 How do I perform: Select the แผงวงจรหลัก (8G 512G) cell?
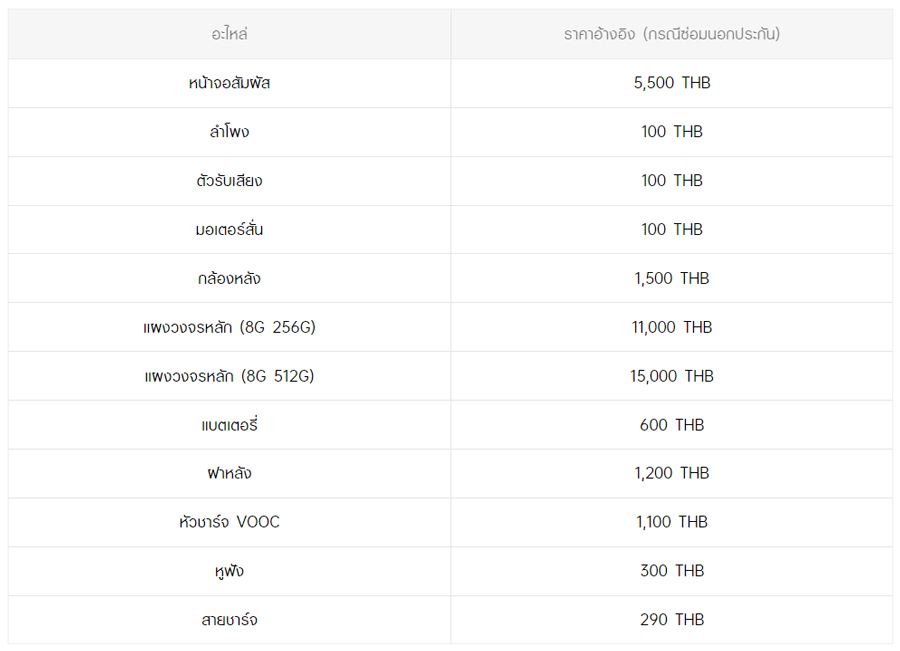click(229, 376)
